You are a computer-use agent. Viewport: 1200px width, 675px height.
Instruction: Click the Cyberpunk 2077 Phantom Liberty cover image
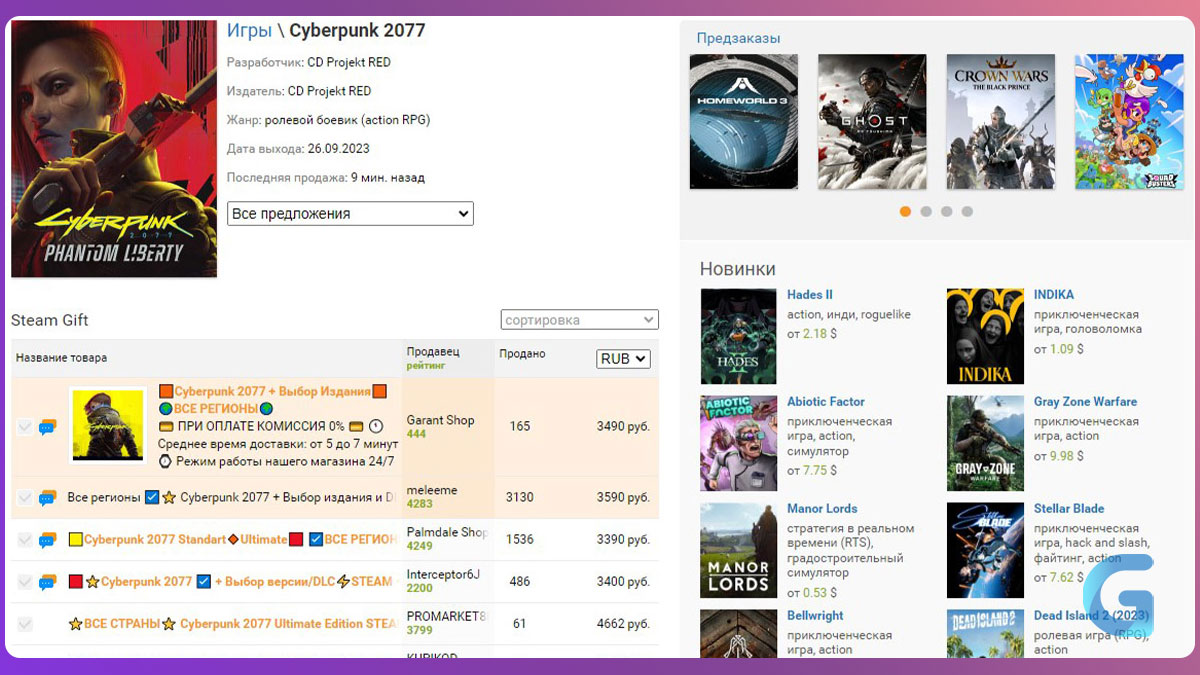click(114, 148)
